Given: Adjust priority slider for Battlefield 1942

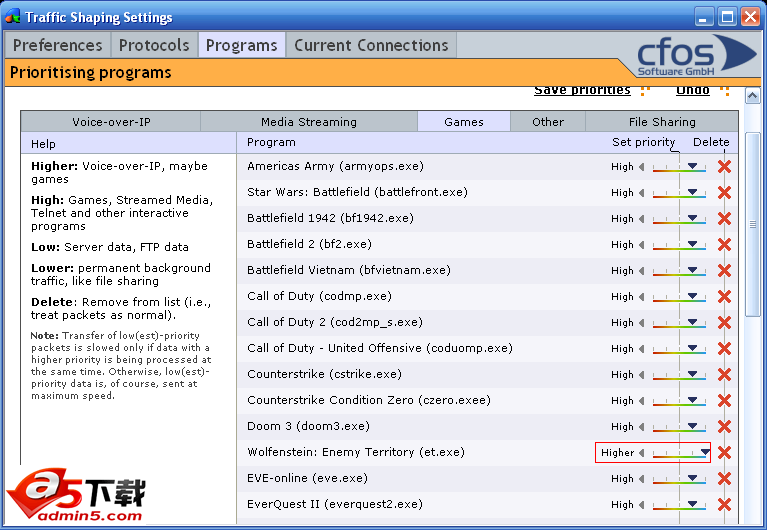Looking at the screenshot, I should click(x=679, y=219).
